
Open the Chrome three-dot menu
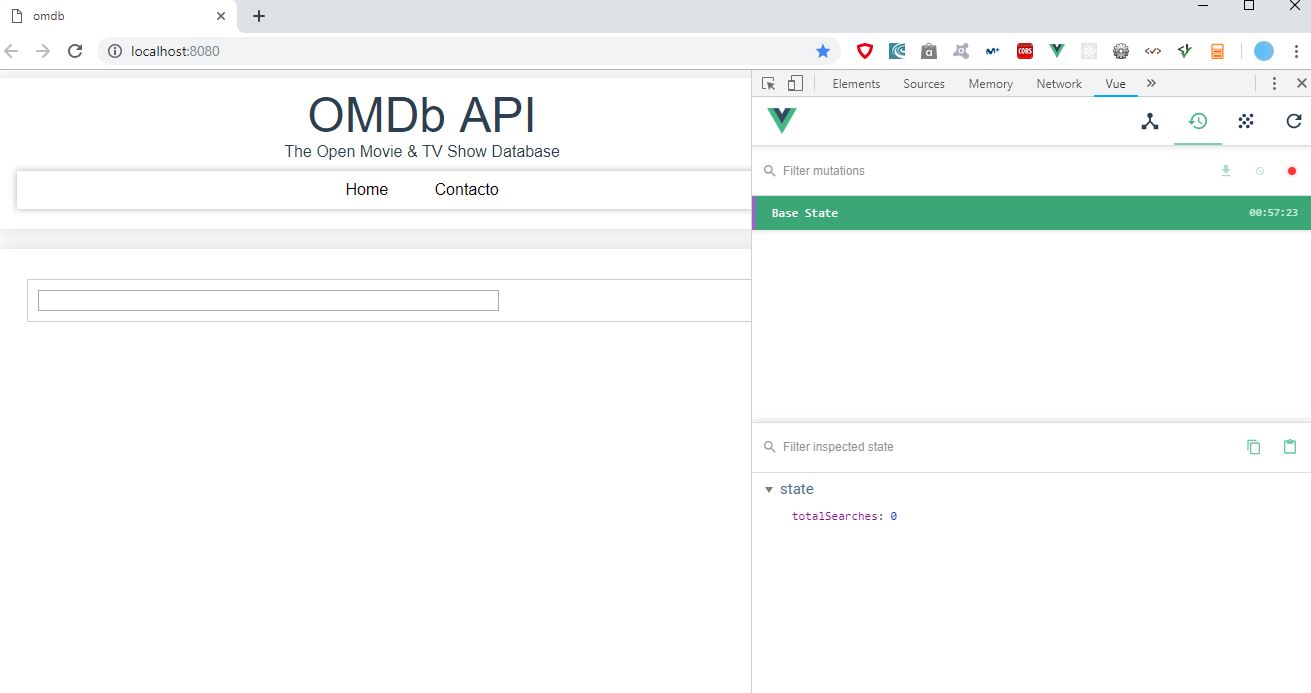click(x=1296, y=51)
